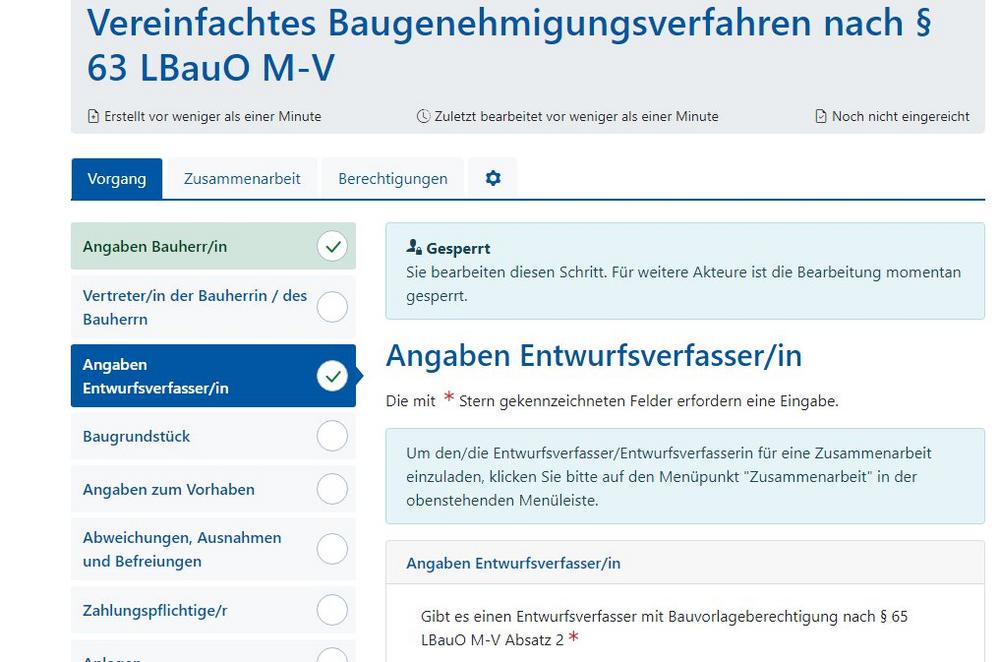Select the Vorgang tab
This screenshot has height=662, width=1000.
tap(117, 179)
